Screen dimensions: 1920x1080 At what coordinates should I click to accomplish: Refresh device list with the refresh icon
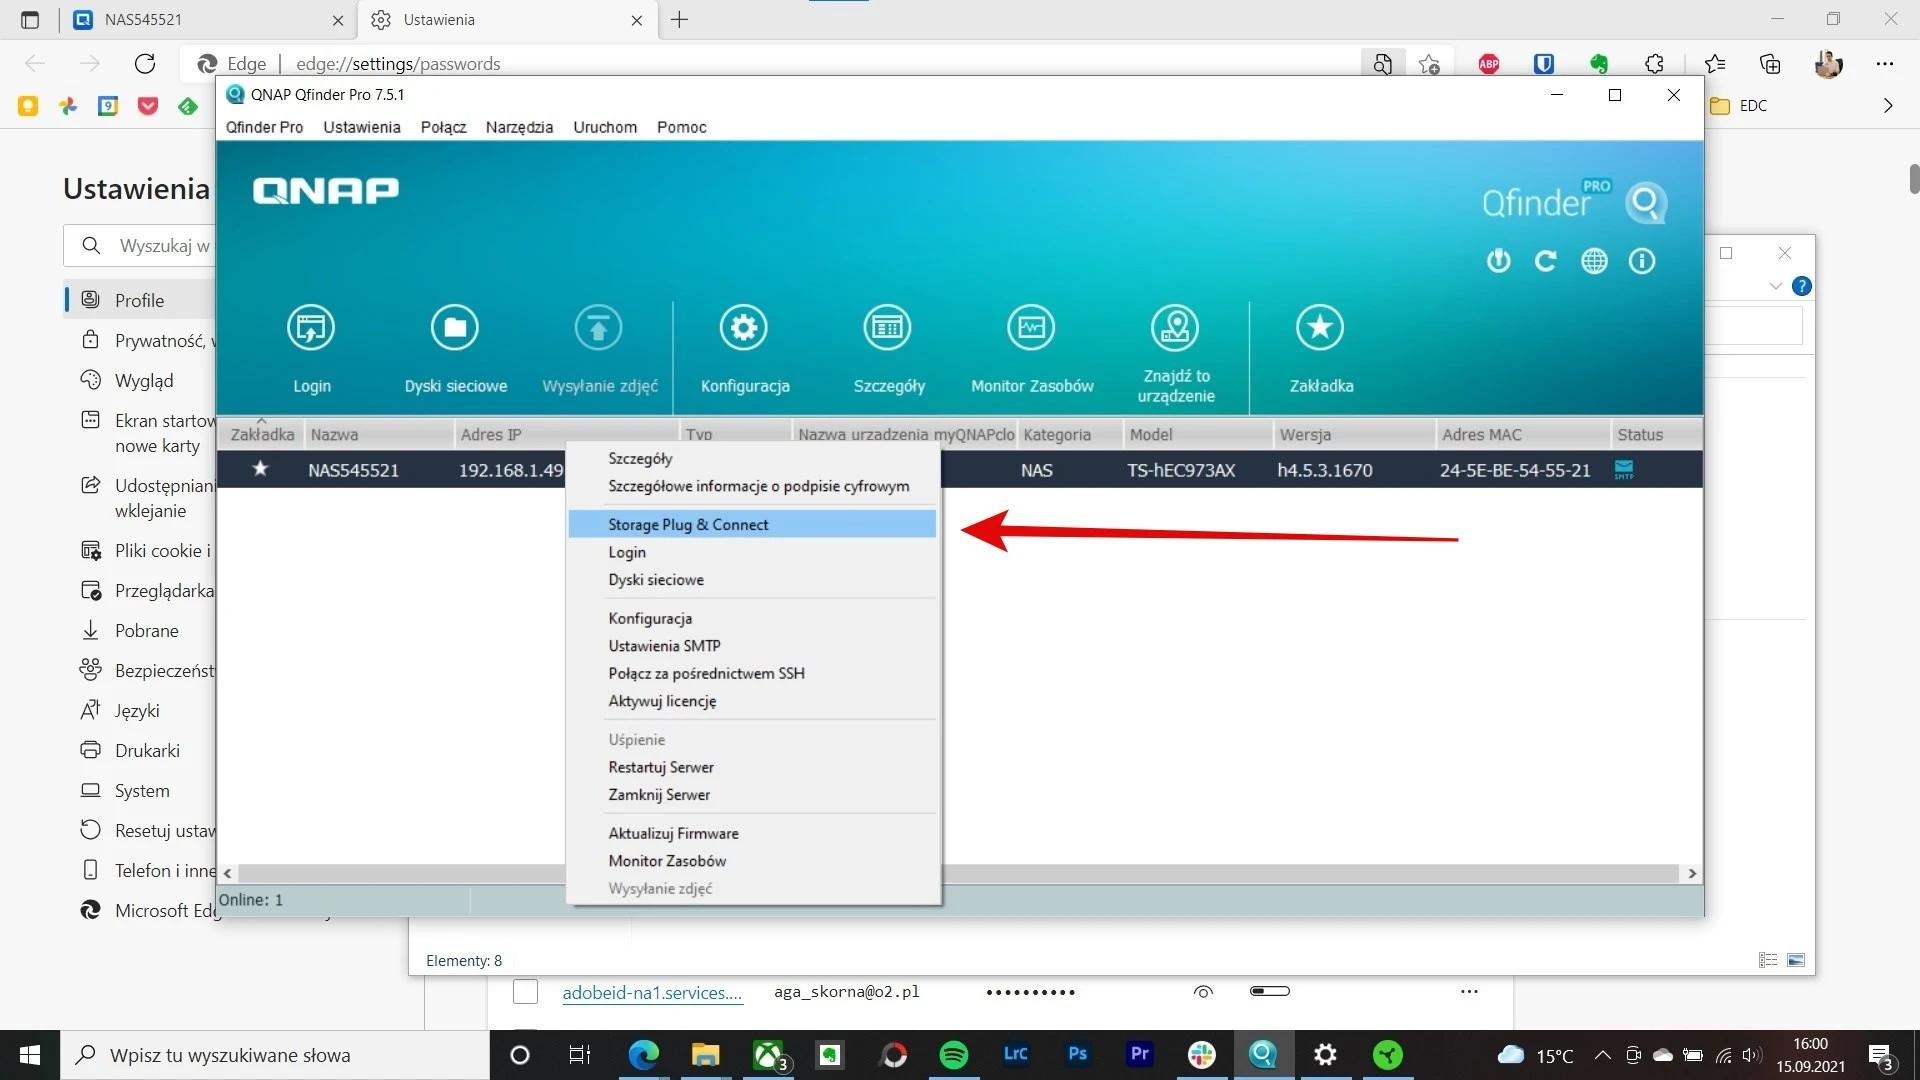(x=1546, y=261)
